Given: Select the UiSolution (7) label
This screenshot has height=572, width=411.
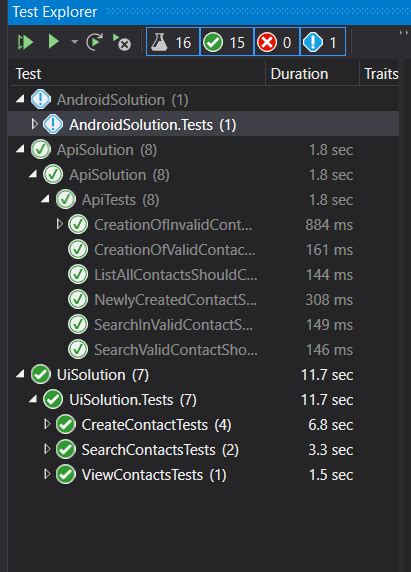Looking at the screenshot, I should click(x=103, y=375).
